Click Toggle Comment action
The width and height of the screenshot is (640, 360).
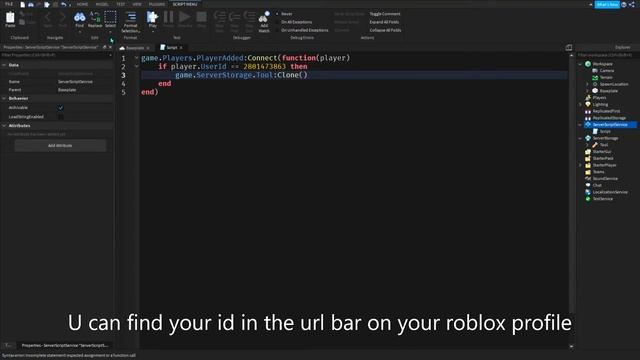385,14
